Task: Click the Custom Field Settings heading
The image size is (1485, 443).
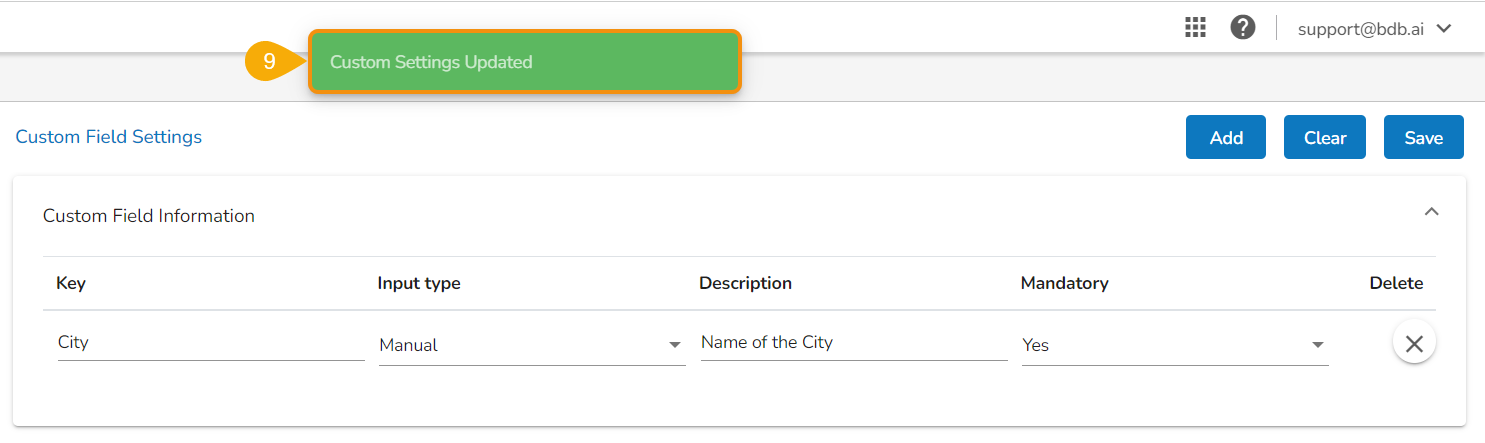Action: pos(109,137)
